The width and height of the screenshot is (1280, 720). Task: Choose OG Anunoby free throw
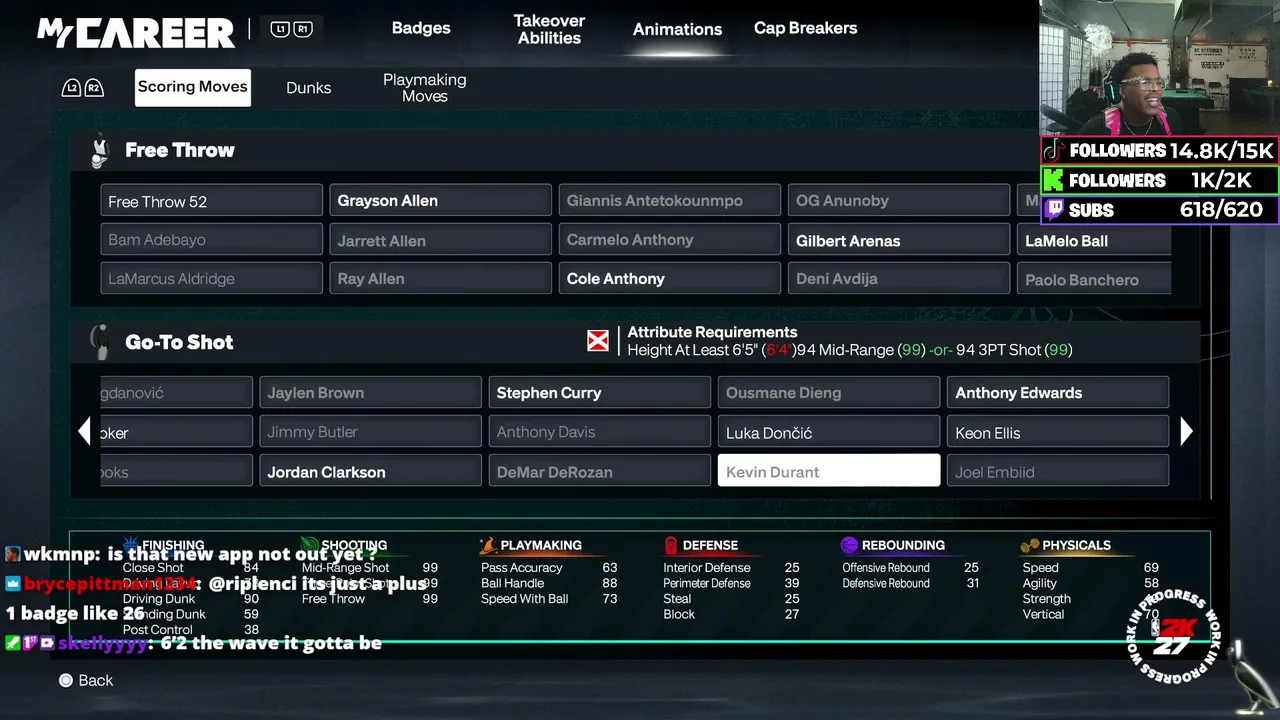(x=898, y=200)
